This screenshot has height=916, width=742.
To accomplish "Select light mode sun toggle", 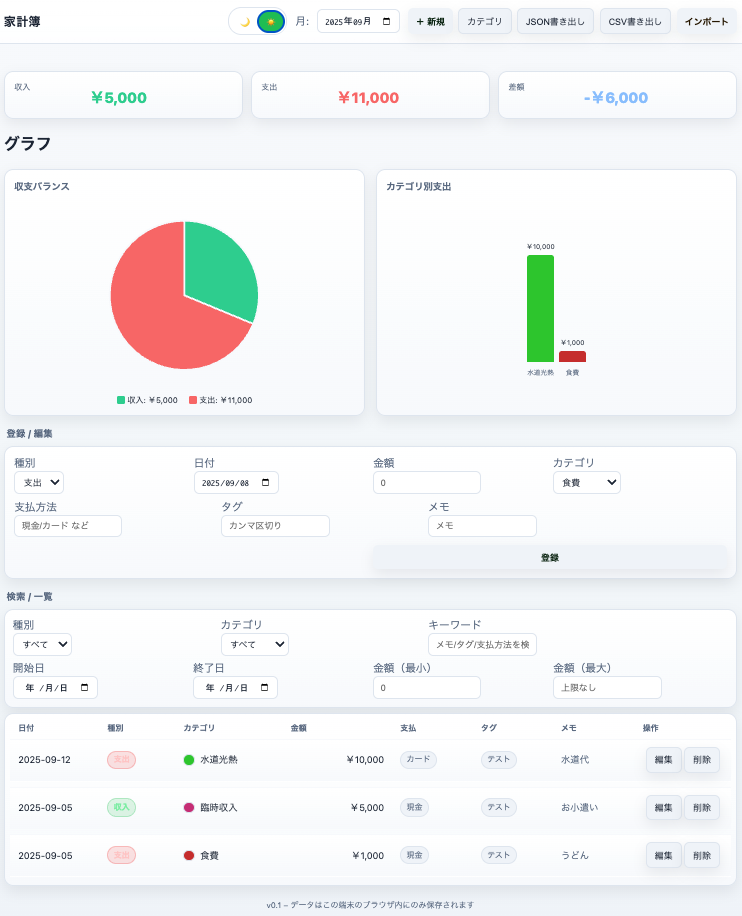I will pyautogui.click(x=271, y=22).
